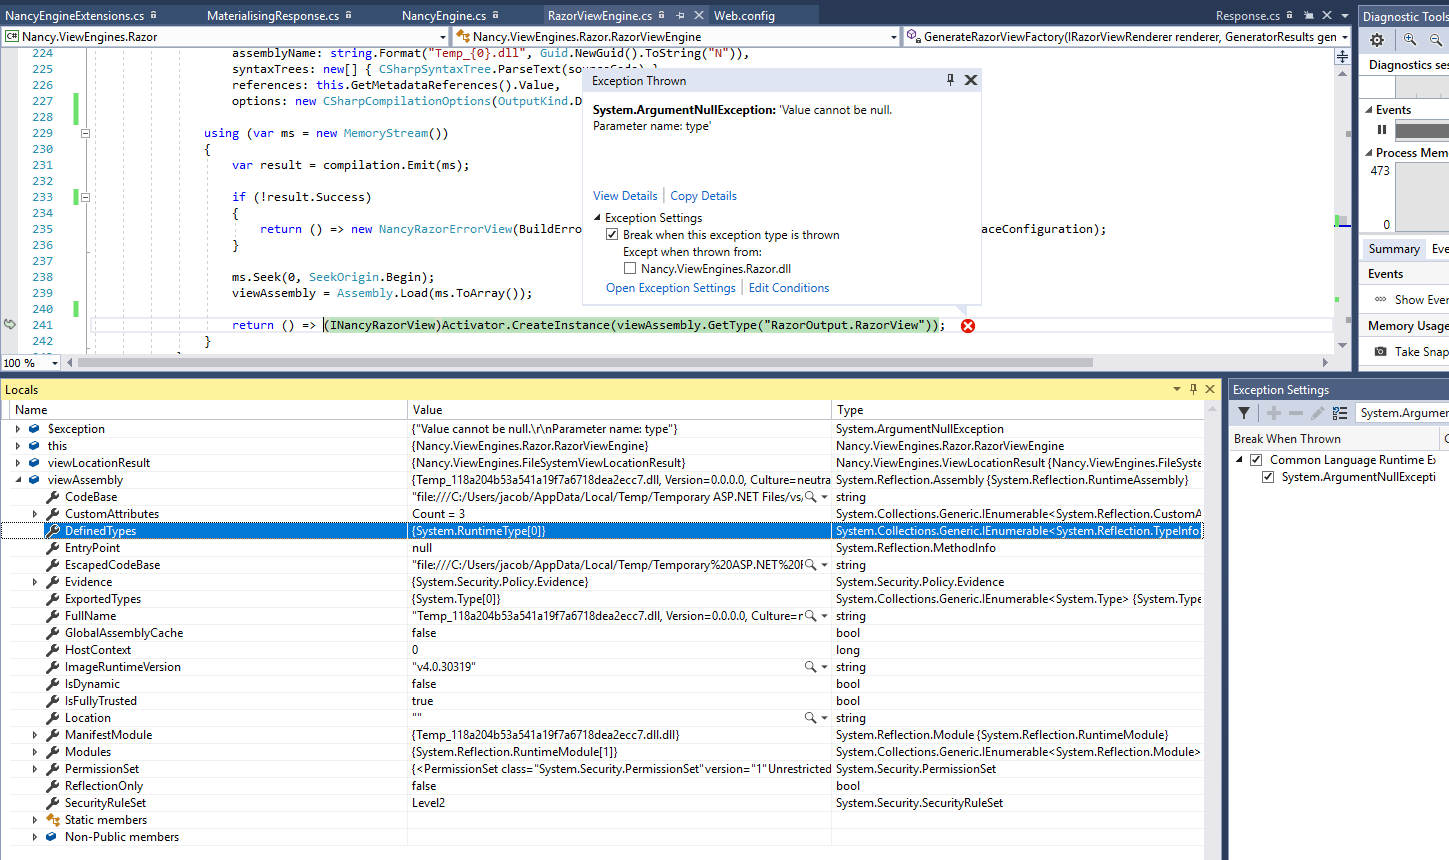Viewport: 1449px width, 860px height.
Task: Pin the Exception Thrown popup
Action: coord(950,80)
